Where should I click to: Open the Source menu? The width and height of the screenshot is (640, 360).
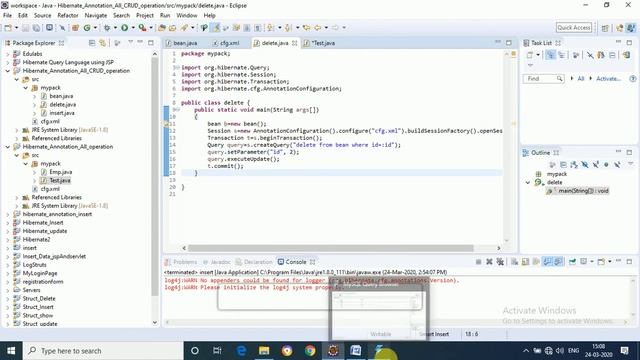(42, 16)
